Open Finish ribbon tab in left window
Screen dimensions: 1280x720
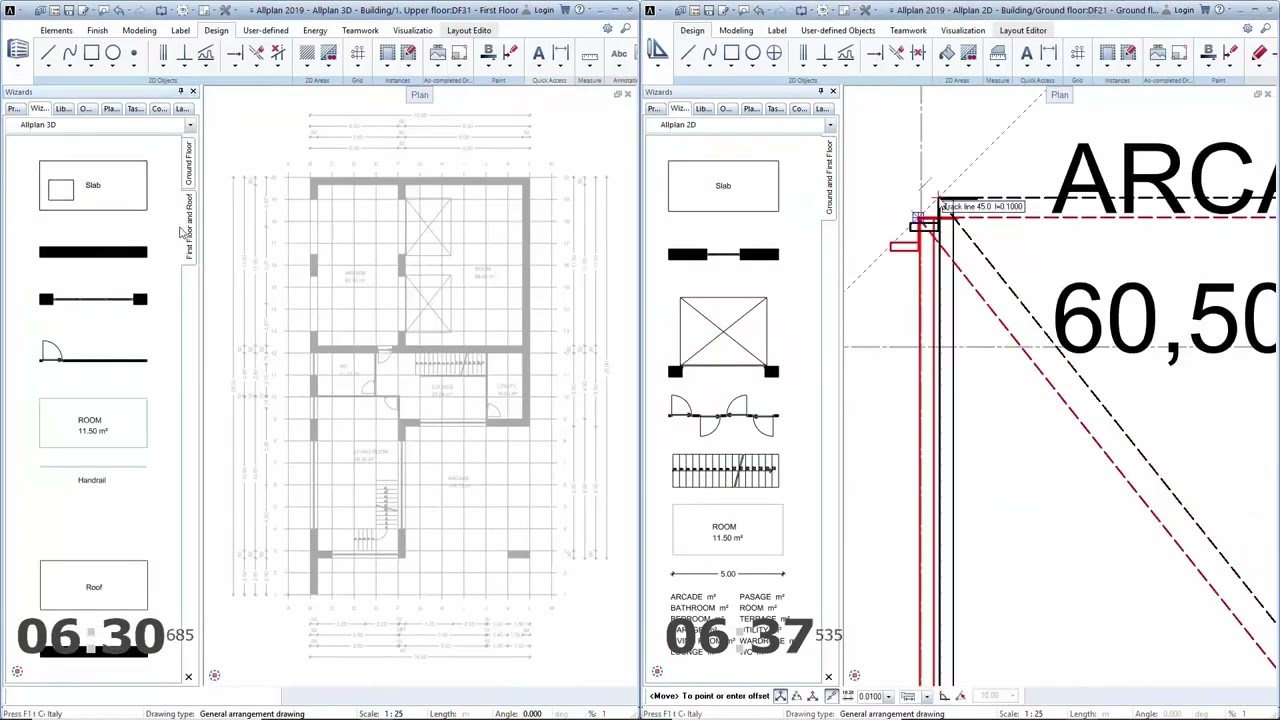coord(97,30)
